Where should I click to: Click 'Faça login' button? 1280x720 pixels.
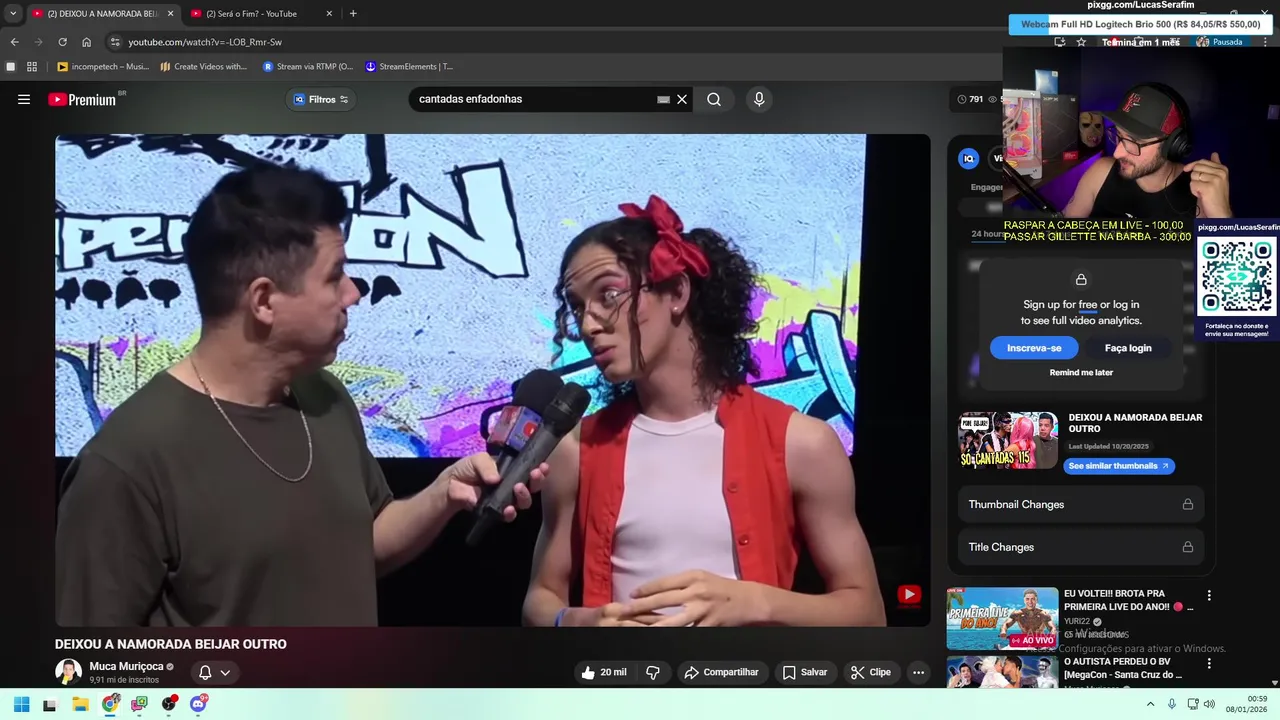[x=1128, y=348]
